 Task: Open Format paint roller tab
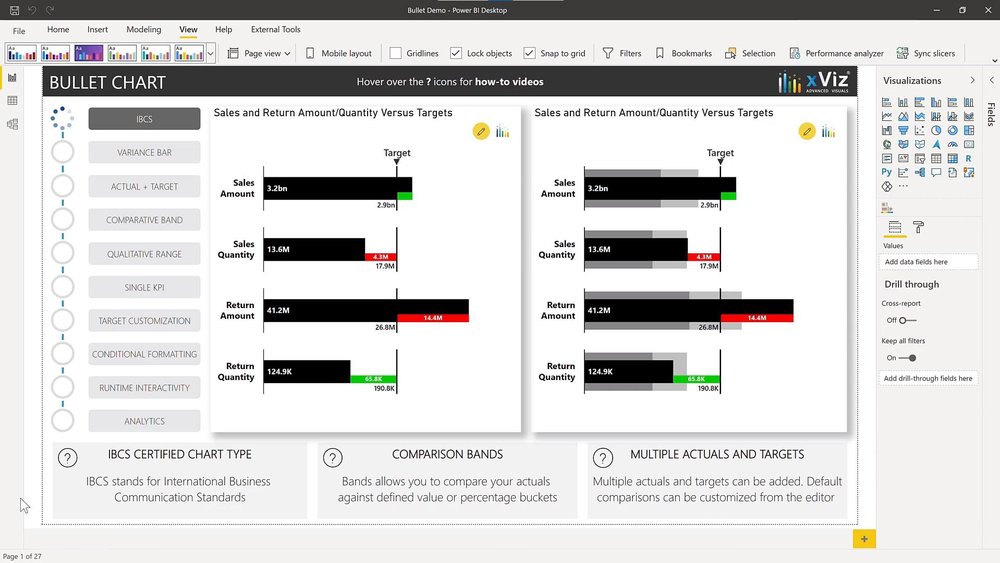[918, 227]
